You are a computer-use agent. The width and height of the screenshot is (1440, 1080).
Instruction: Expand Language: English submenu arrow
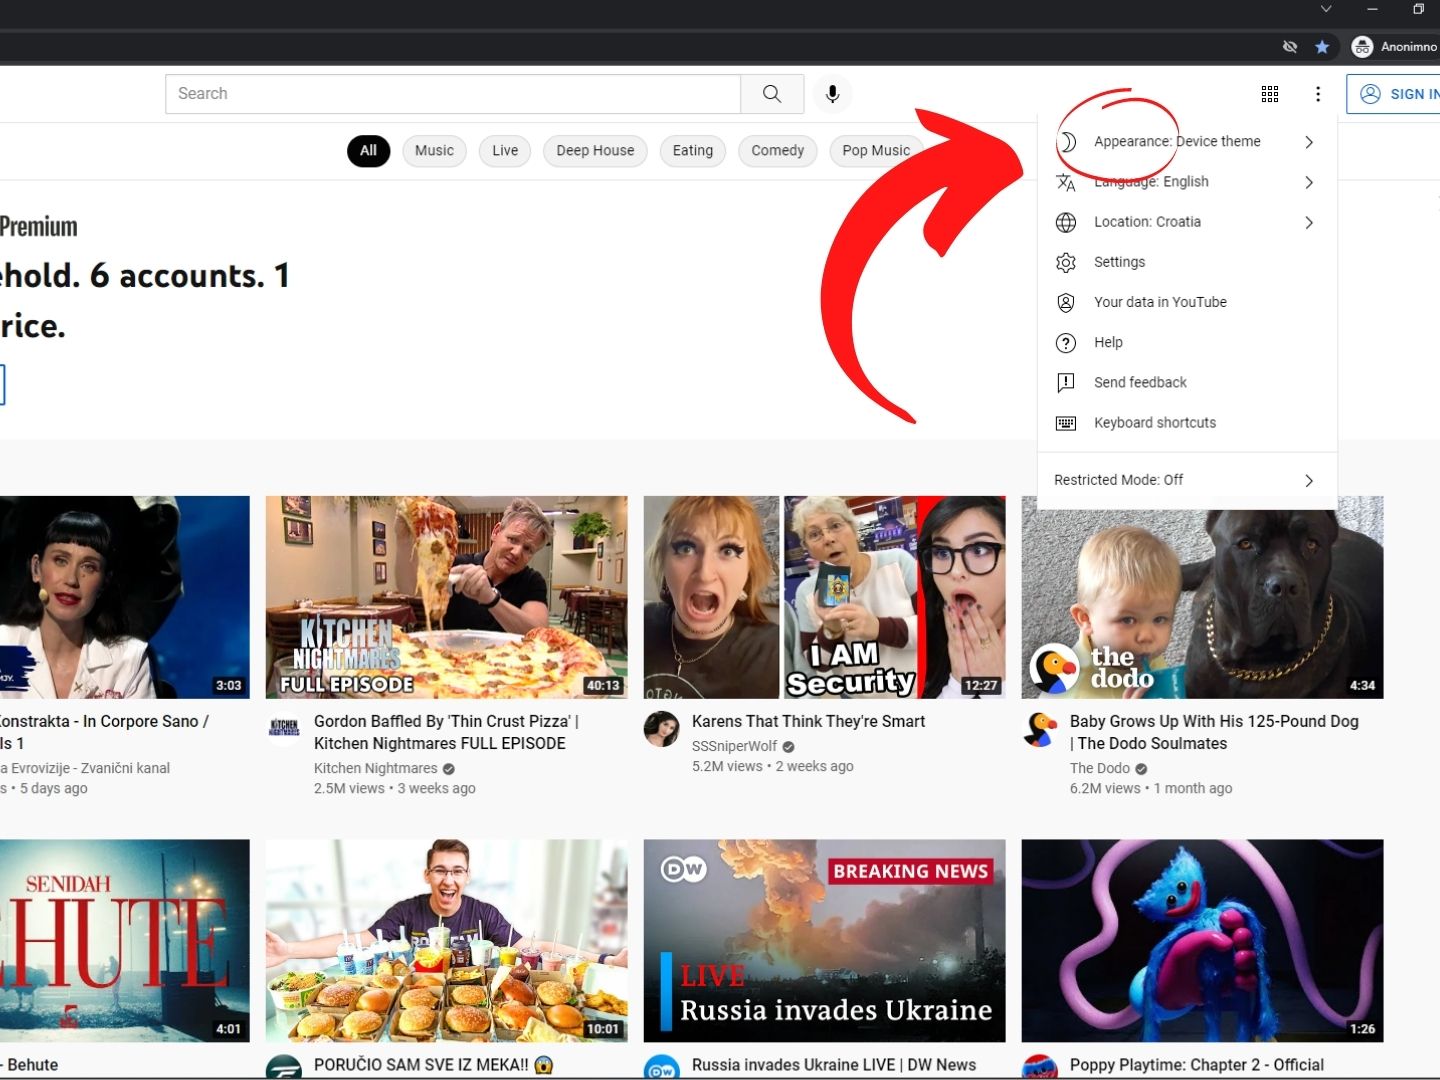coord(1309,182)
